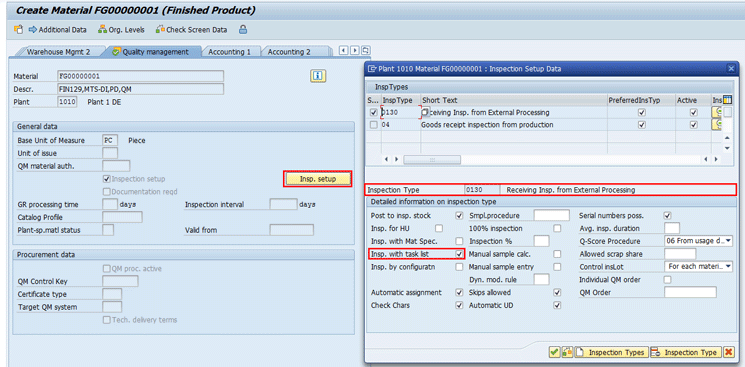Click tab strip scroll-right arrow
This screenshot has width=745, height=367.
pos(354,50)
